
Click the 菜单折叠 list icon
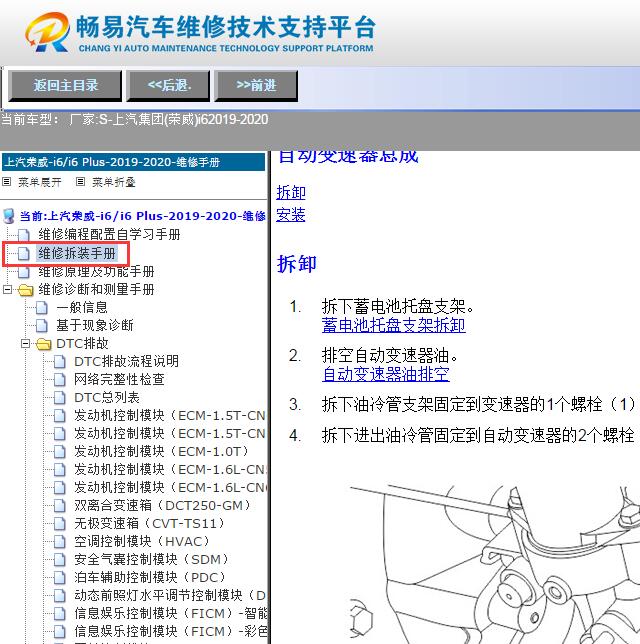[81, 182]
